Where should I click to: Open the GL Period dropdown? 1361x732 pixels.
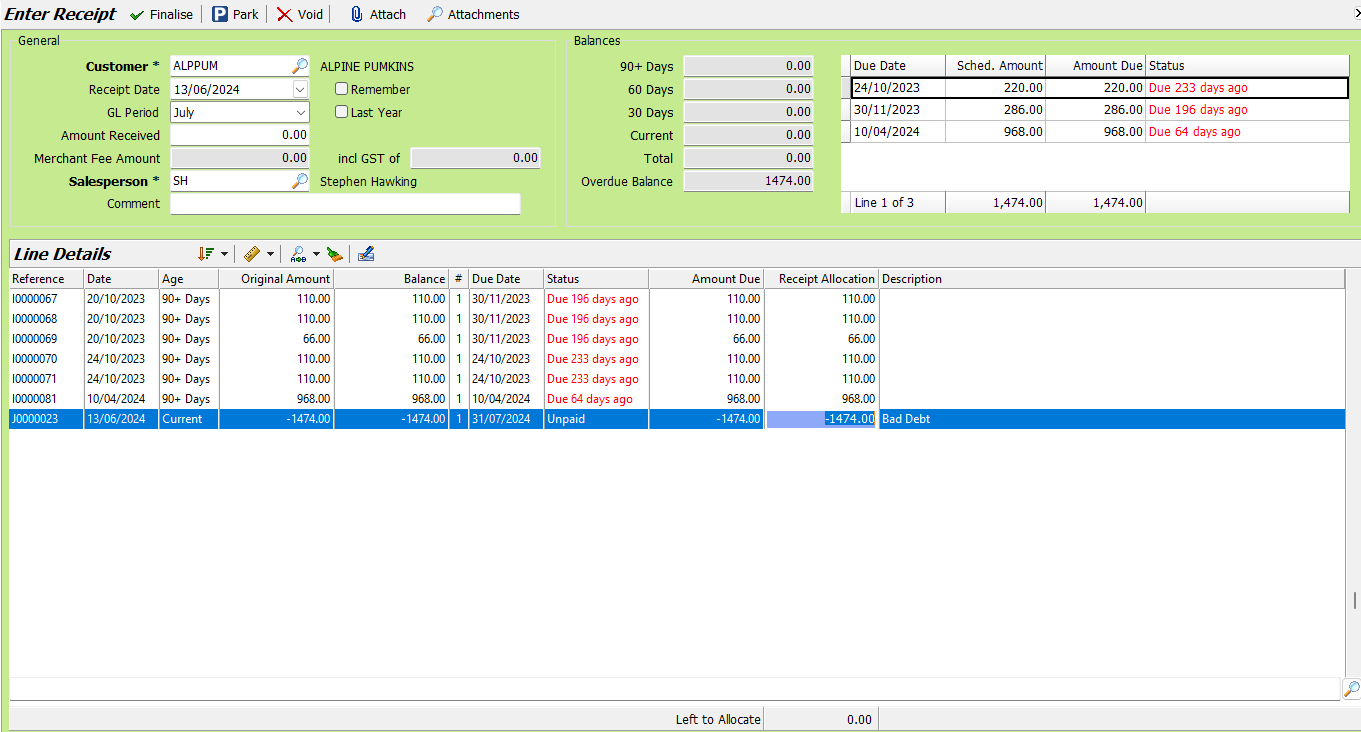click(x=300, y=112)
